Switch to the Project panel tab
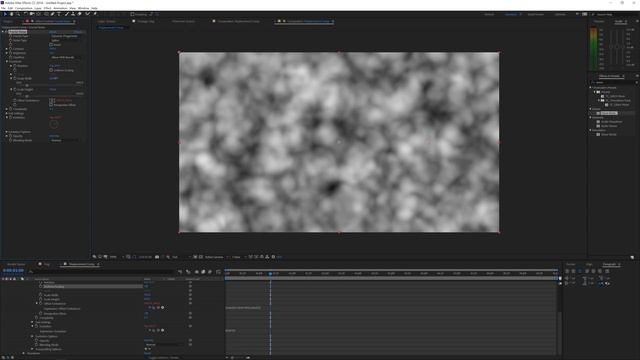Image resolution: width=640 pixels, height=360 pixels. [x=8, y=21]
